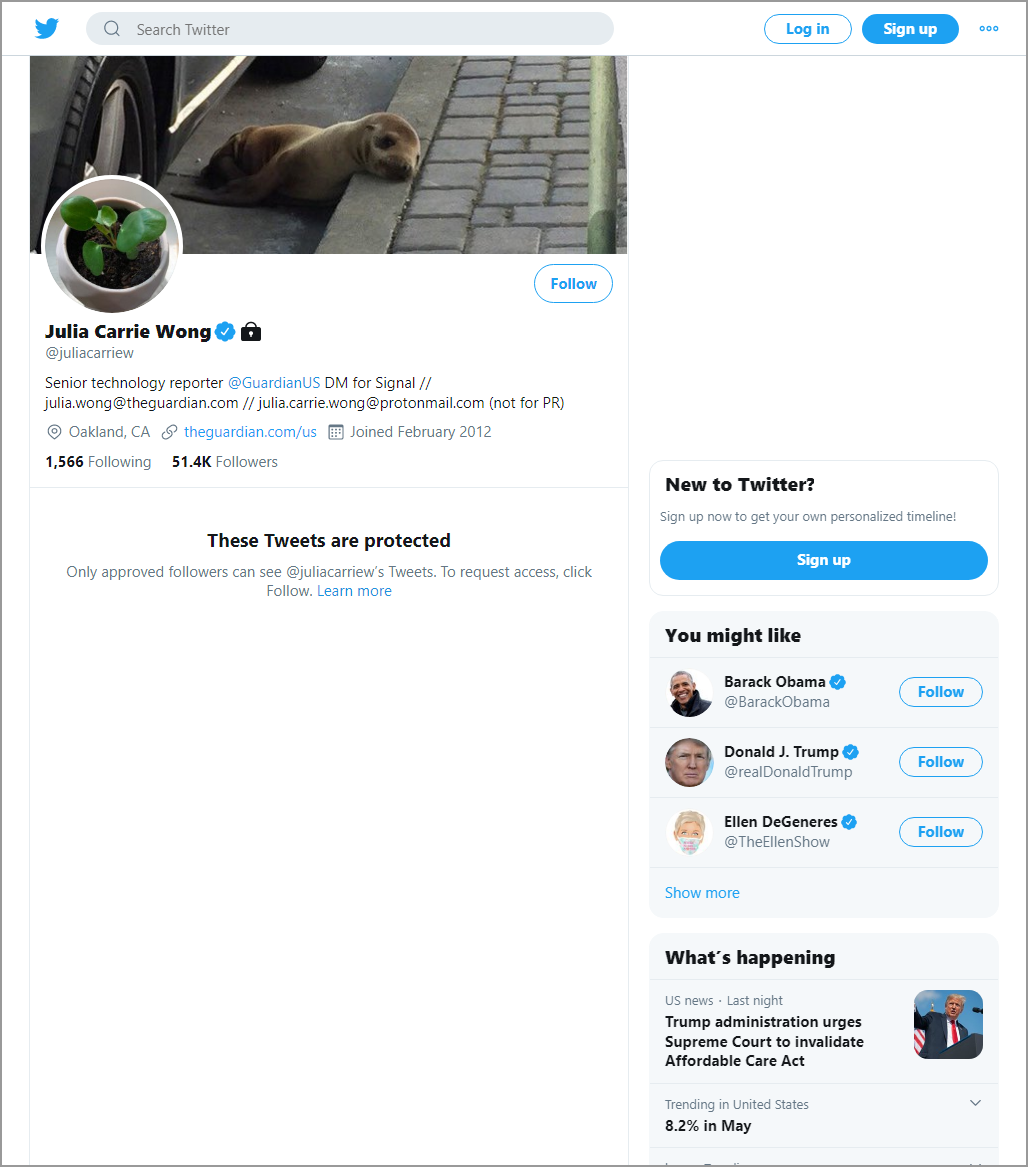Click Learn more about protected Tweets
The image size is (1028, 1167).
[x=354, y=591]
